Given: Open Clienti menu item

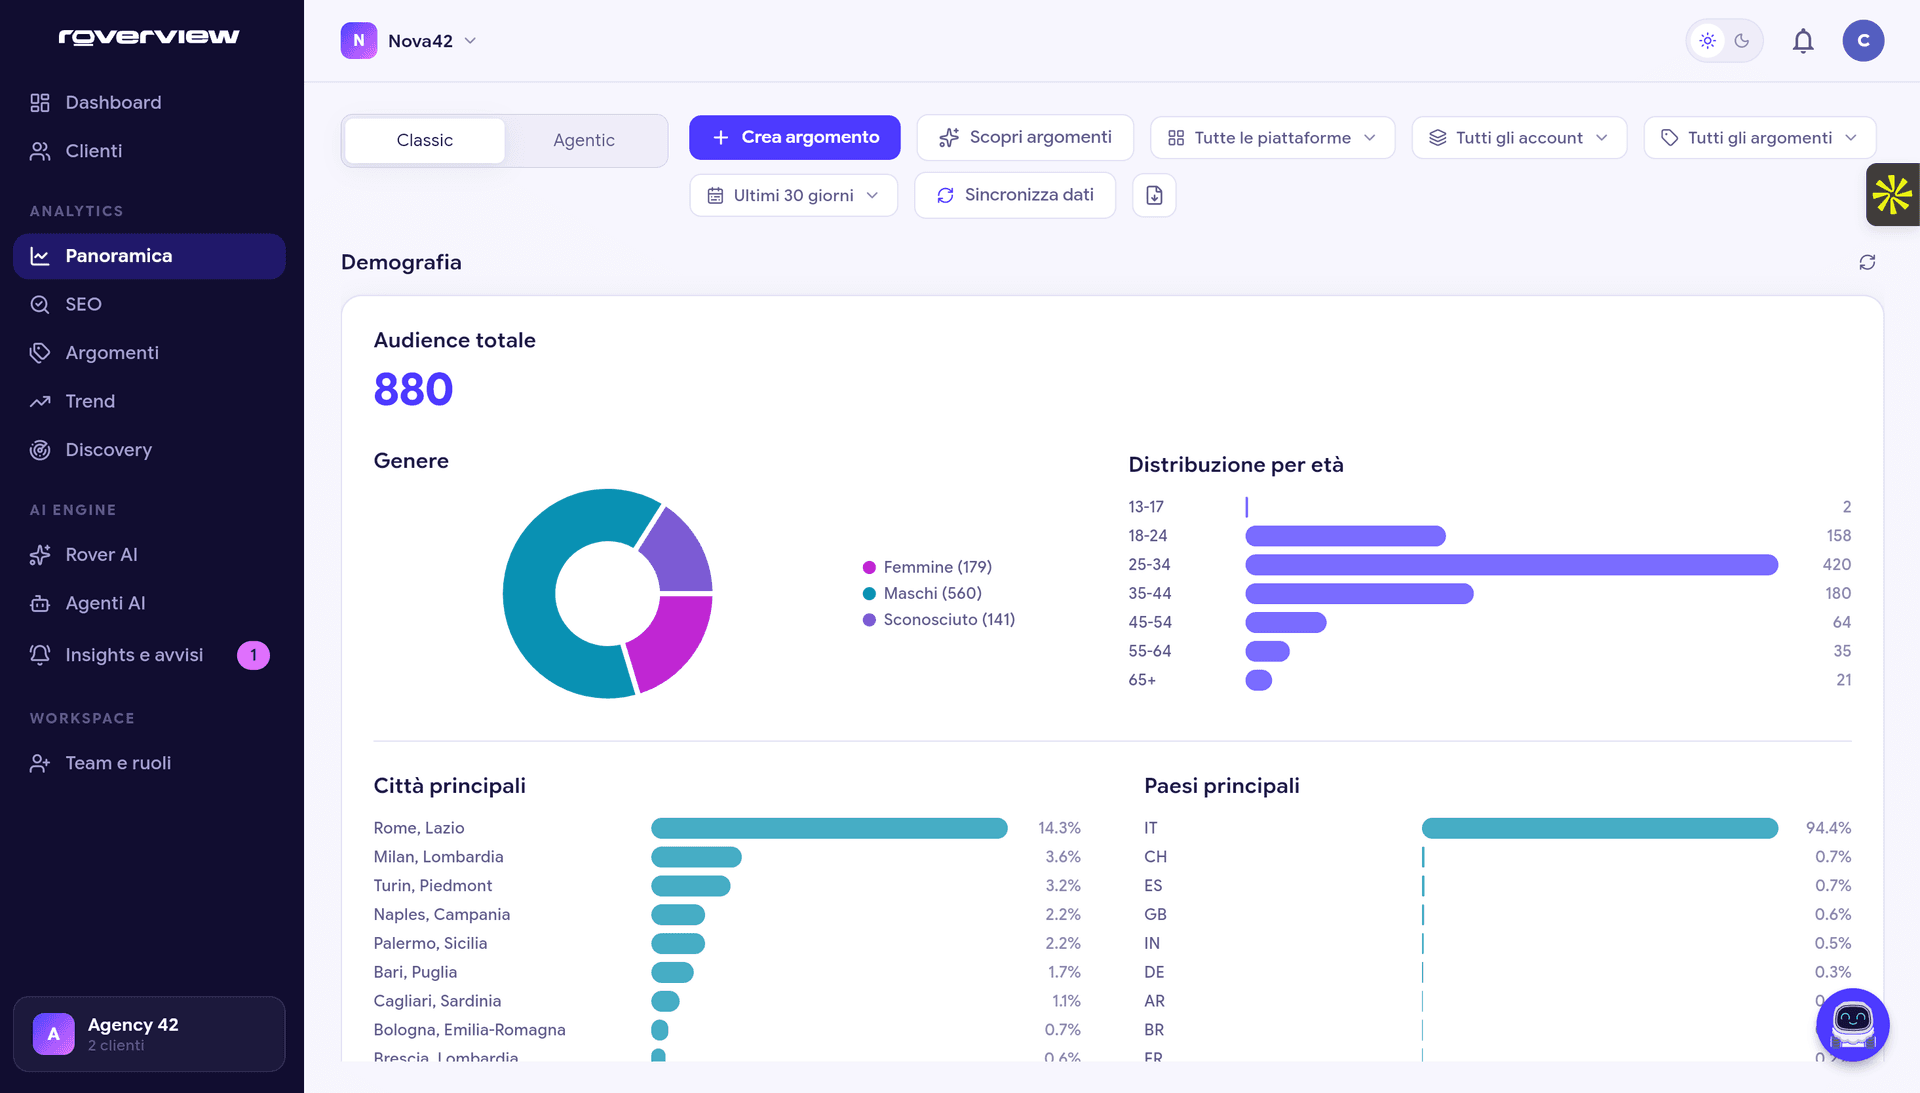Looking at the screenshot, I should (149, 151).
